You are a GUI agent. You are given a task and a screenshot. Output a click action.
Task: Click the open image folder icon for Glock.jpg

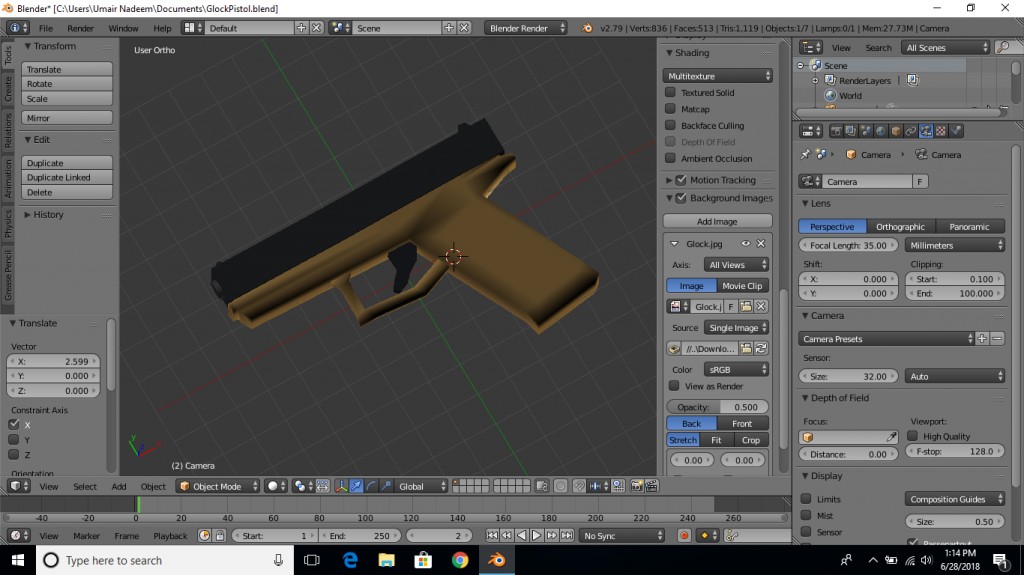point(746,306)
